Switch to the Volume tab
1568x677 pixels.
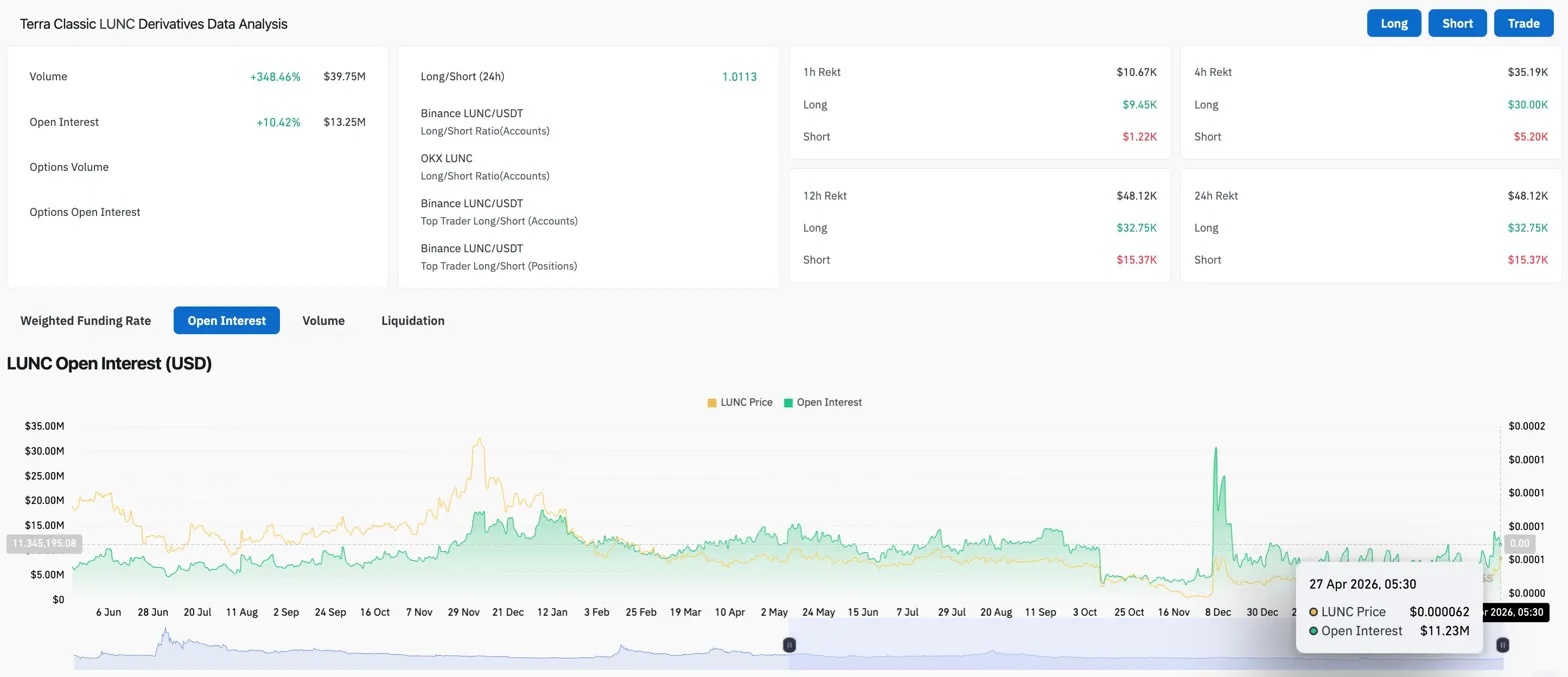tap(323, 321)
